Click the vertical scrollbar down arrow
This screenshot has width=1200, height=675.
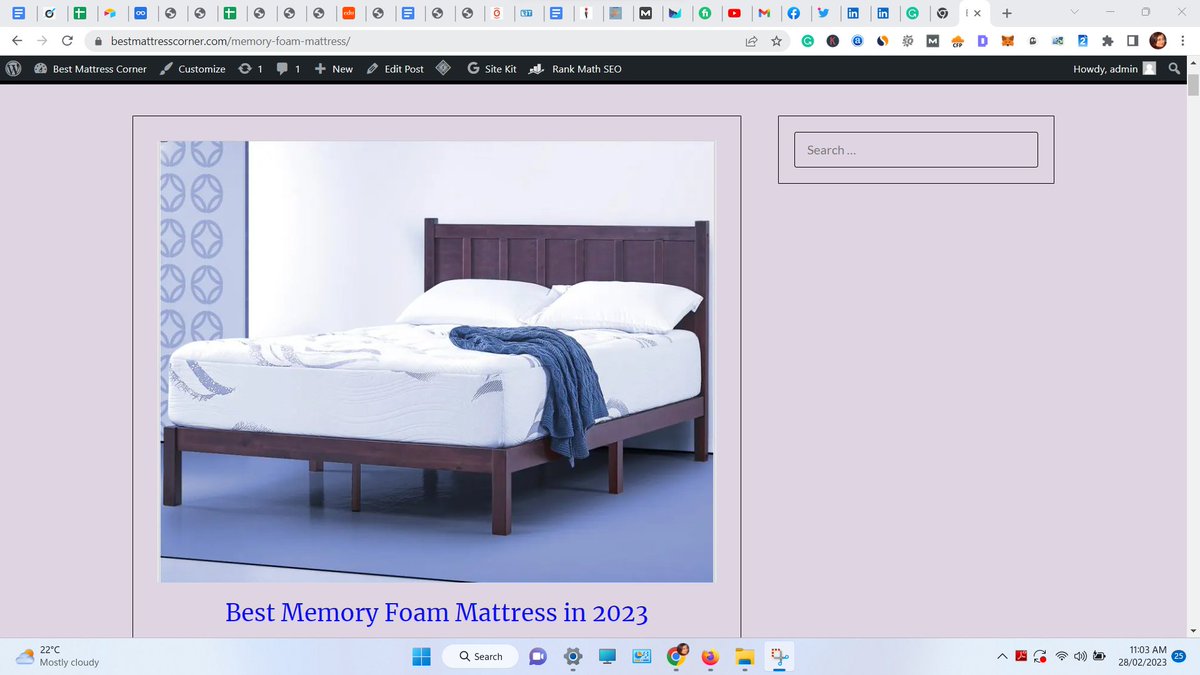tap(1193, 630)
